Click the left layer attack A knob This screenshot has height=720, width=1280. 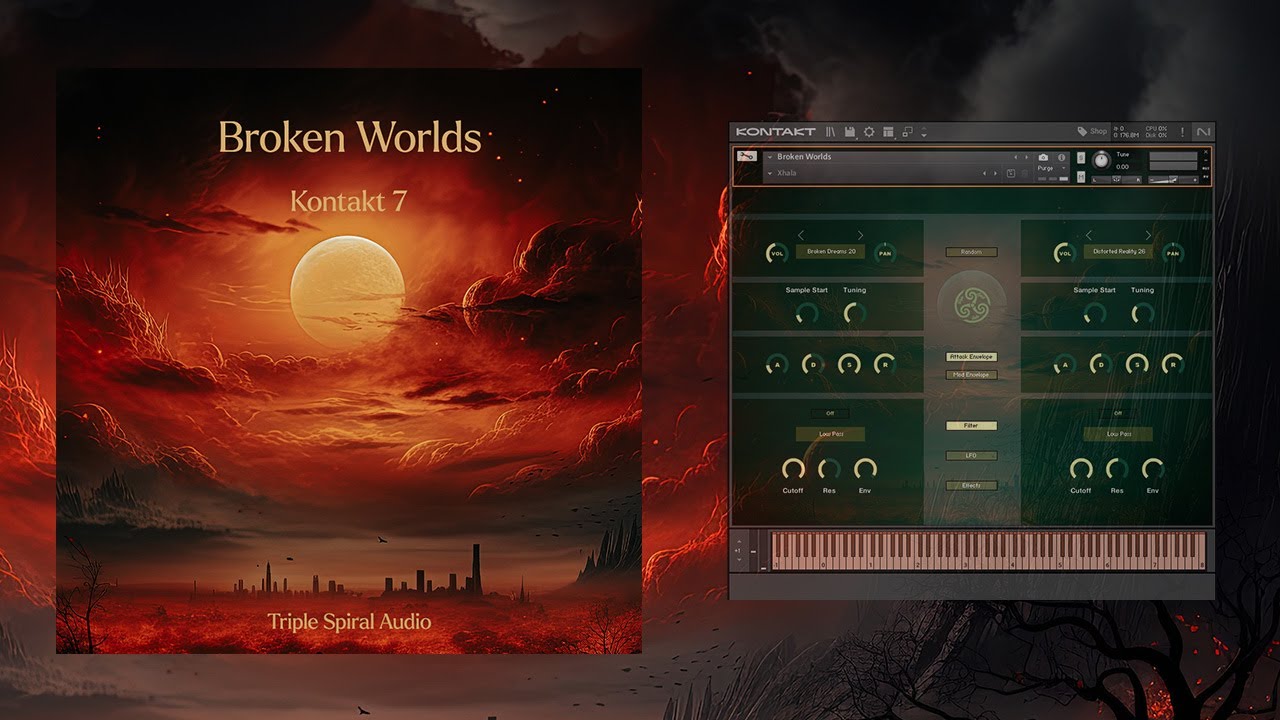(777, 365)
